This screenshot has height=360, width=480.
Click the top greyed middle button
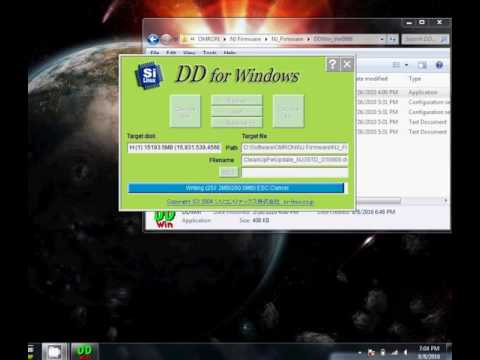coord(237,100)
